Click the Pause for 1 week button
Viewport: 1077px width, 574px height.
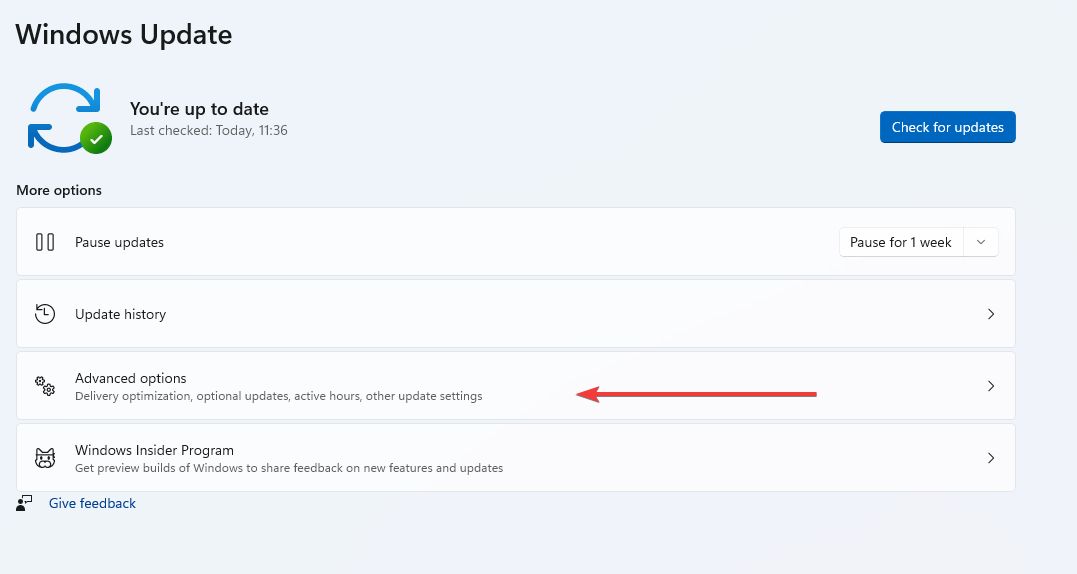point(900,242)
